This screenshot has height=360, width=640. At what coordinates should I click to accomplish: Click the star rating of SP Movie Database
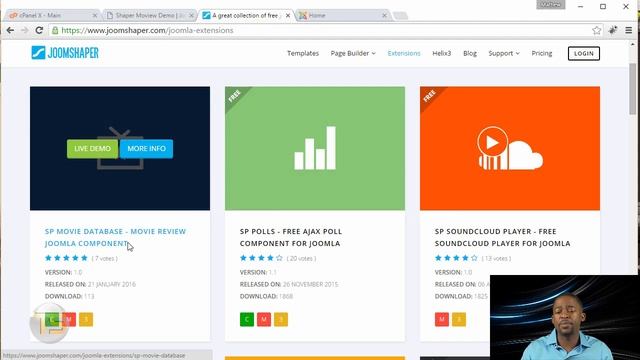(x=66, y=258)
